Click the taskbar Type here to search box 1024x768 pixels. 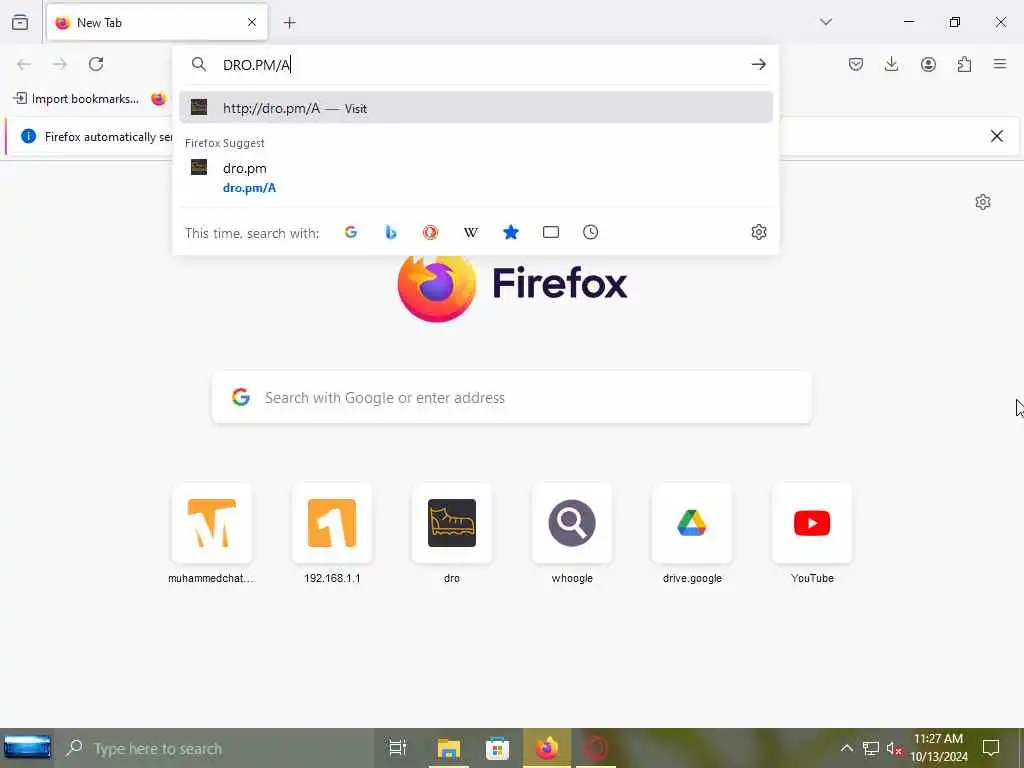point(213,748)
